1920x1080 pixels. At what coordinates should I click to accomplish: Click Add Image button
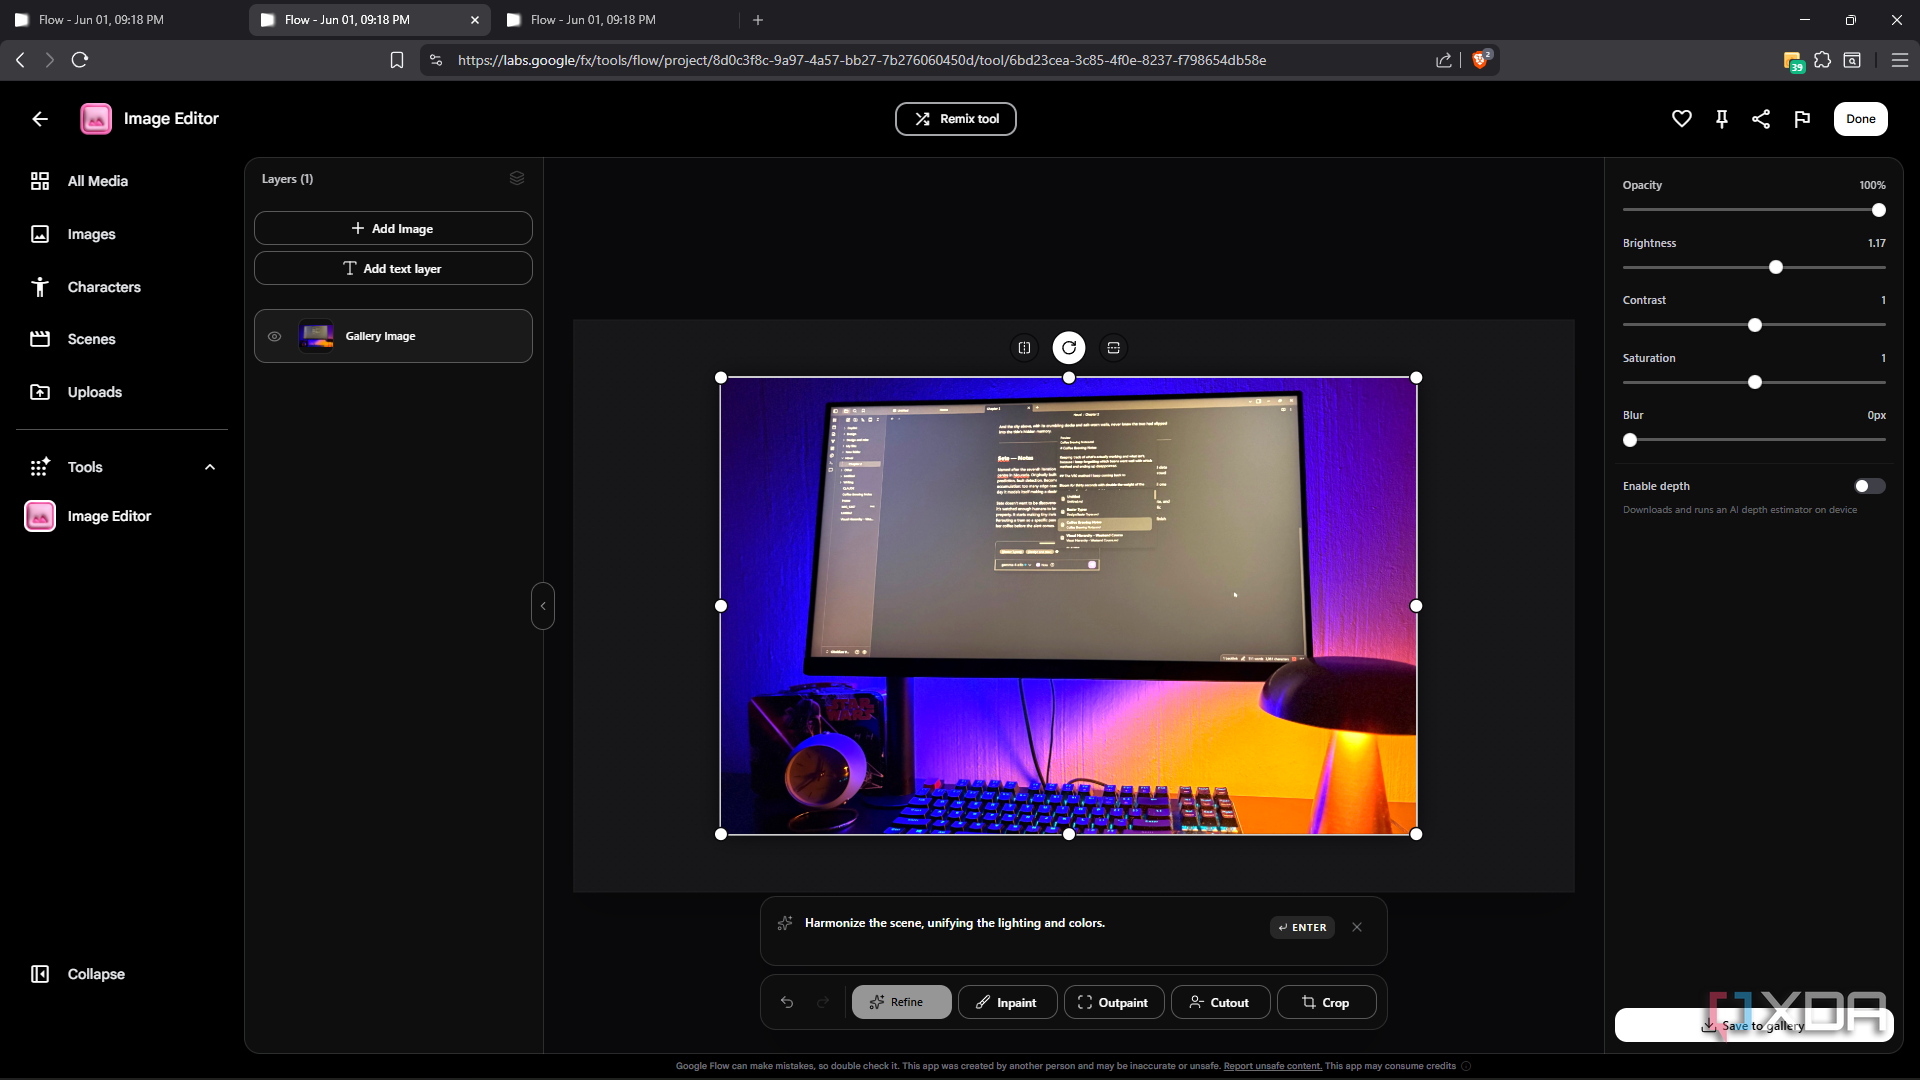393,228
